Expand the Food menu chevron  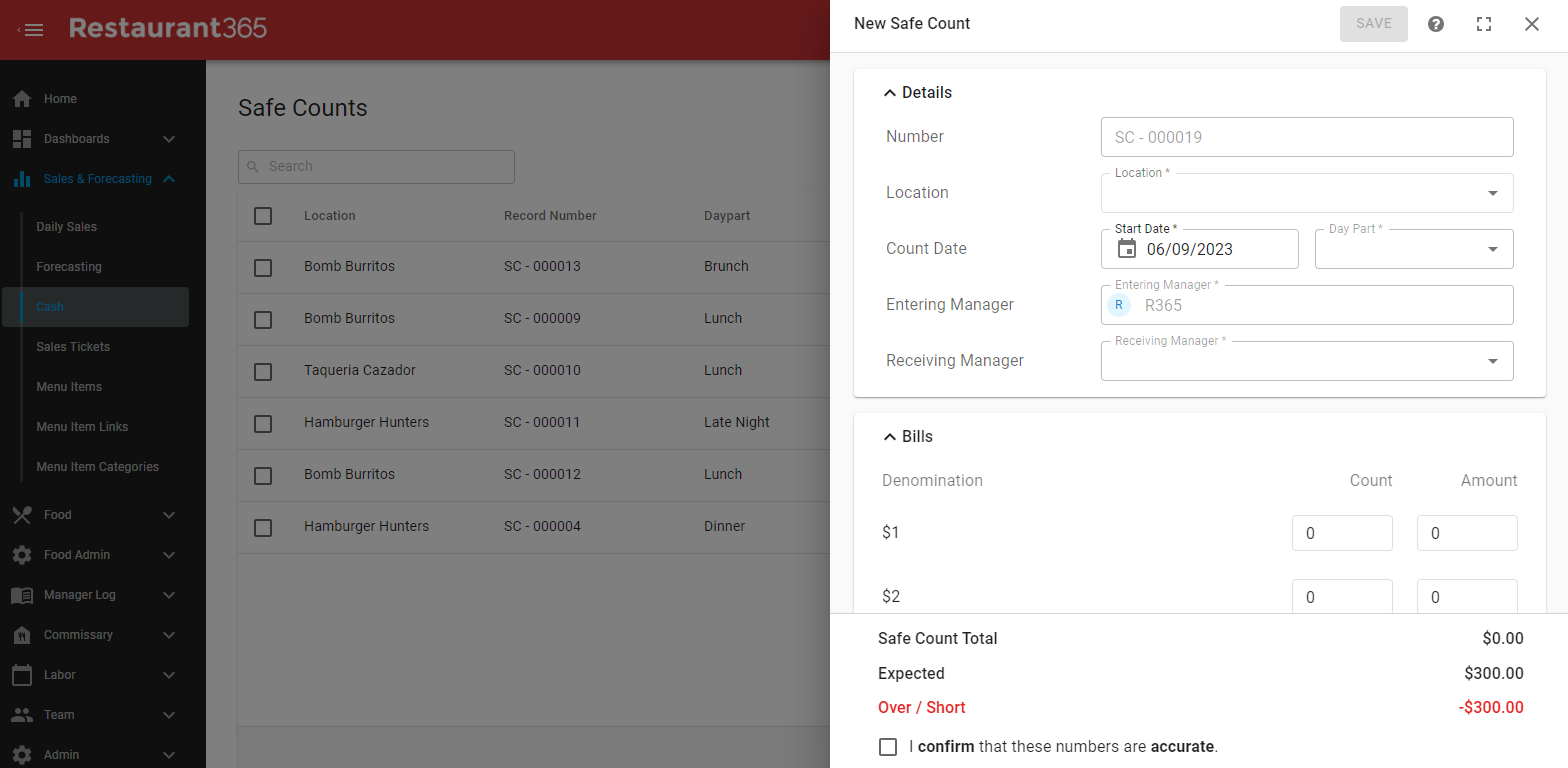tap(169, 515)
